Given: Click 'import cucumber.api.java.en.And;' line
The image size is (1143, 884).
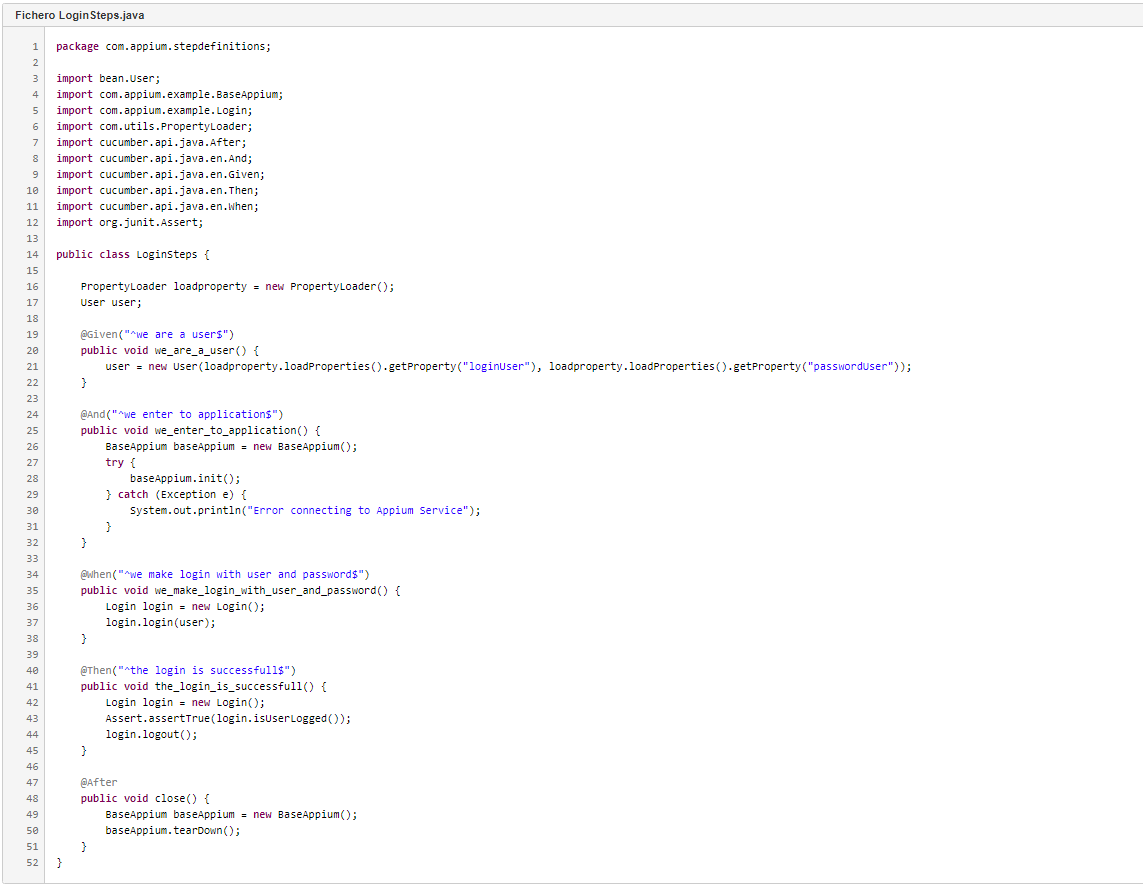Looking at the screenshot, I should click(155, 158).
